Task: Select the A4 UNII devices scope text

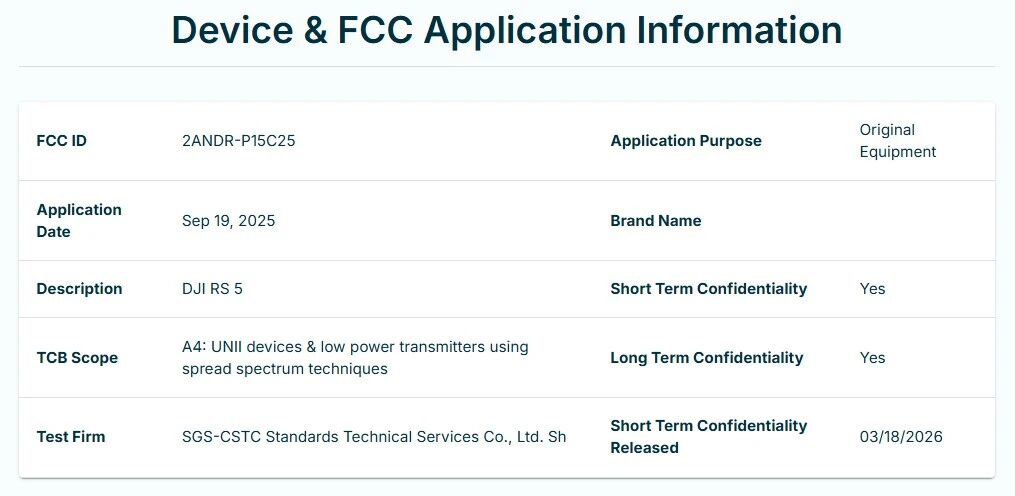Action: pyautogui.click(x=355, y=358)
